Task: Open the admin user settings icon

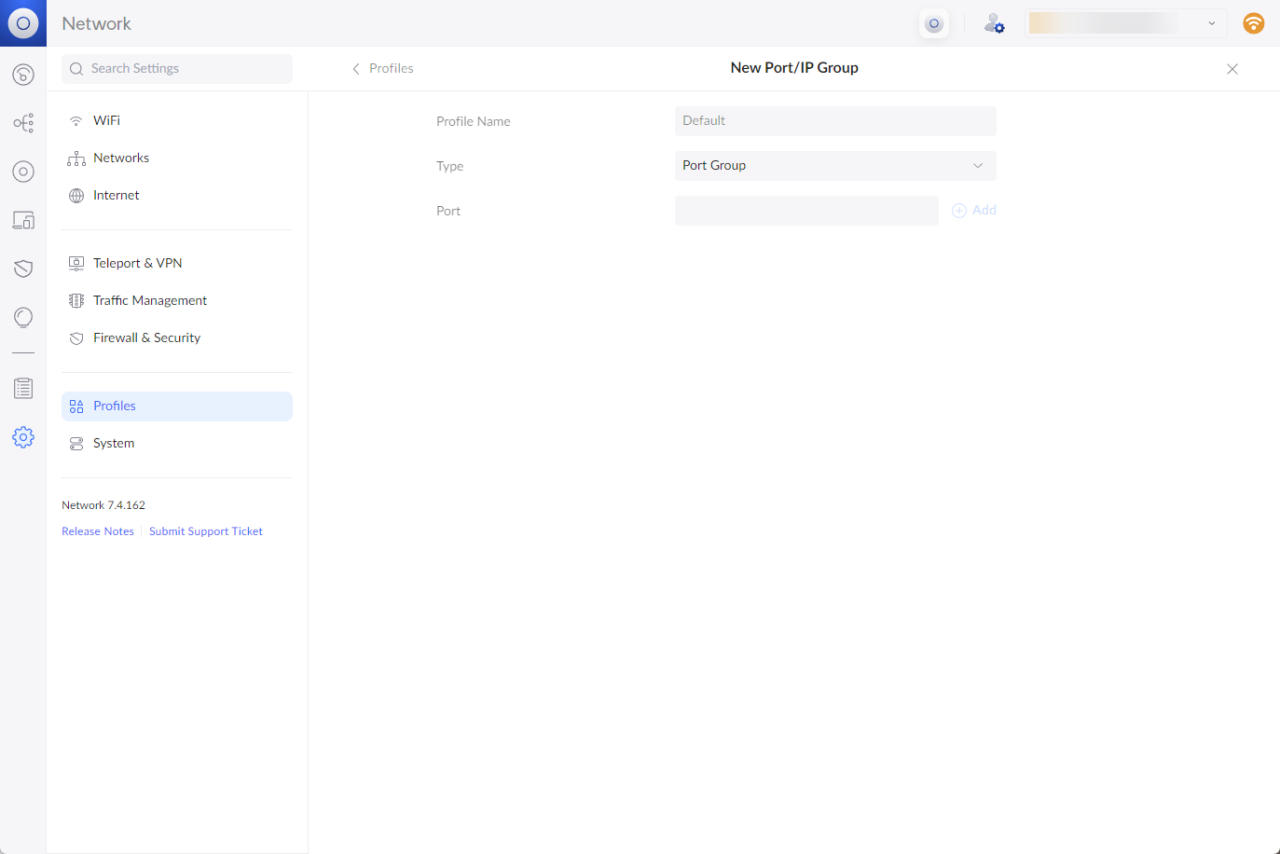Action: [x=993, y=23]
